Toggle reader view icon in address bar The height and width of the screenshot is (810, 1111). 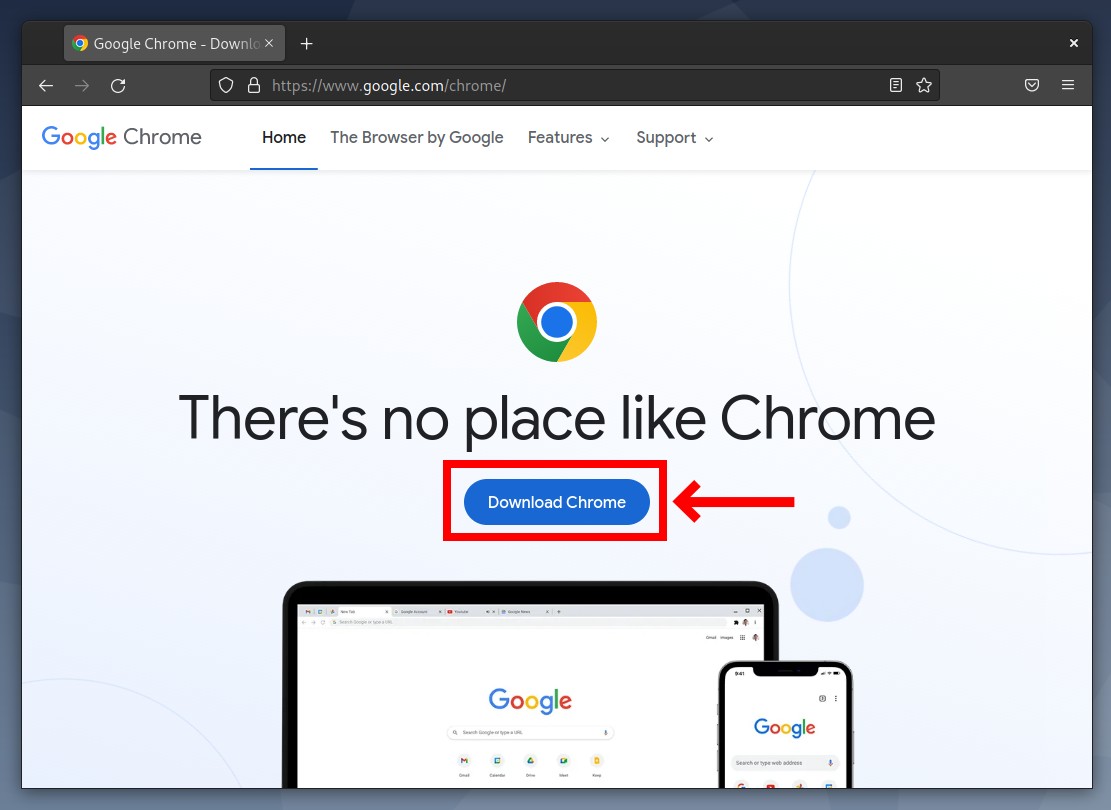[x=896, y=86]
